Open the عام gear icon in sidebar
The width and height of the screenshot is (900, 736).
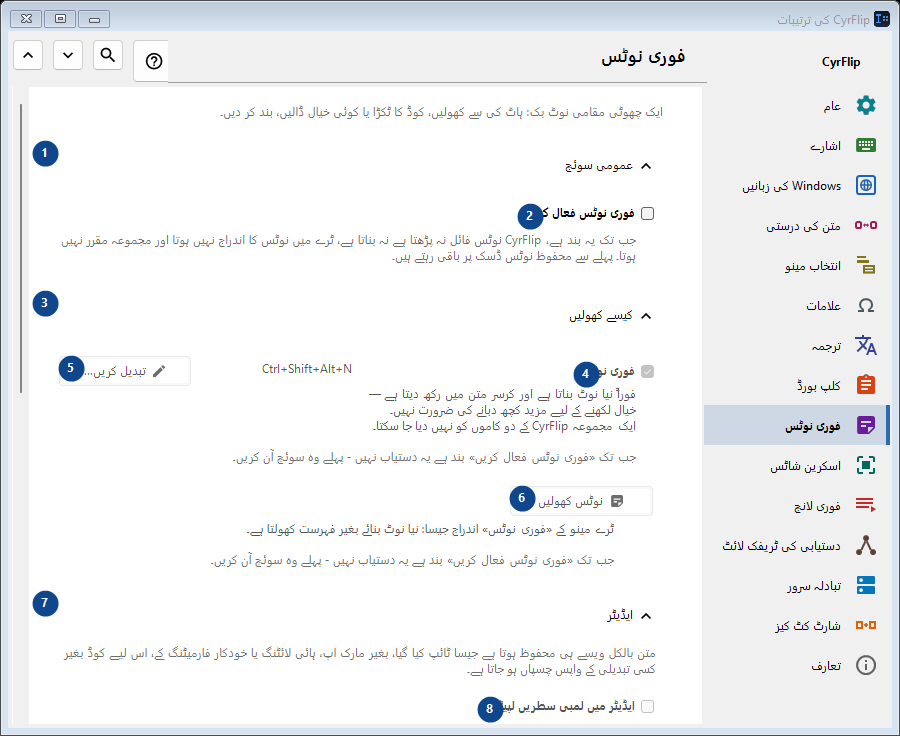click(866, 106)
